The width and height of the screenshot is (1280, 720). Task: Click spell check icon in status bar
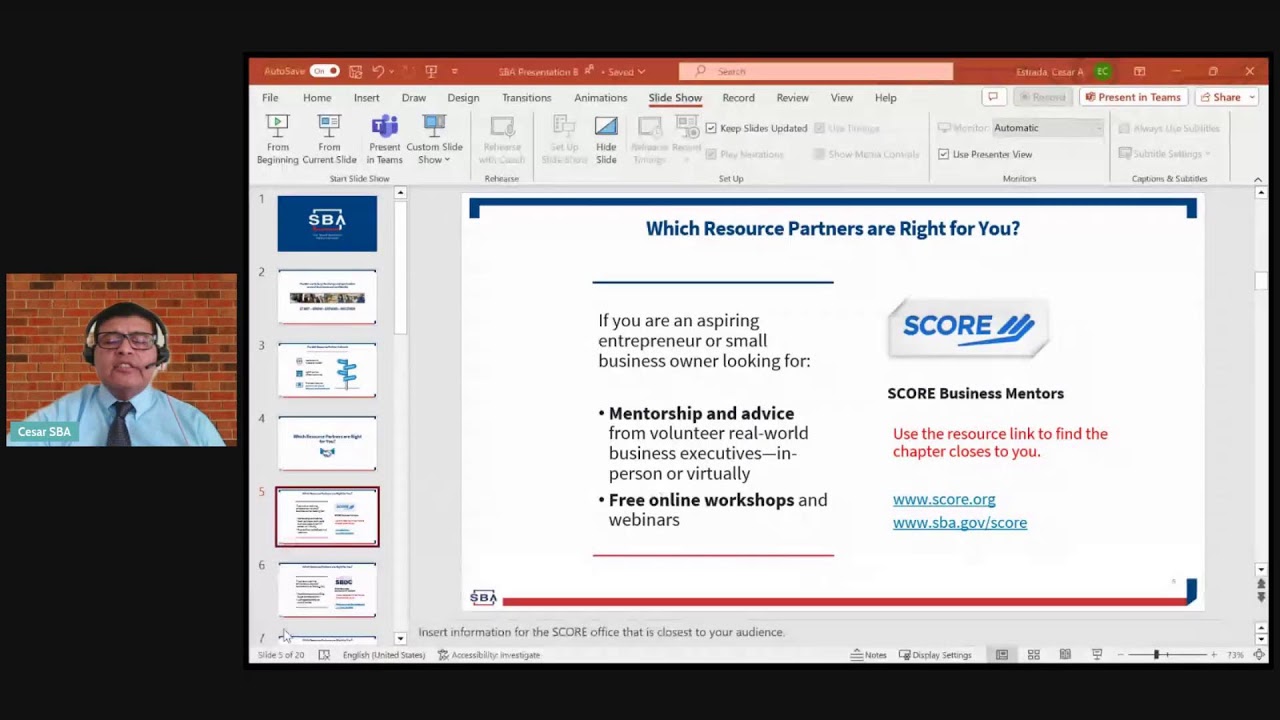[324, 655]
